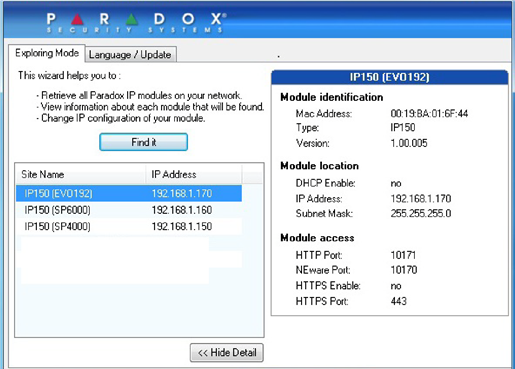Click the Subnet Mask label
The height and width of the screenshot is (369, 515).
click(x=324, y=213)
